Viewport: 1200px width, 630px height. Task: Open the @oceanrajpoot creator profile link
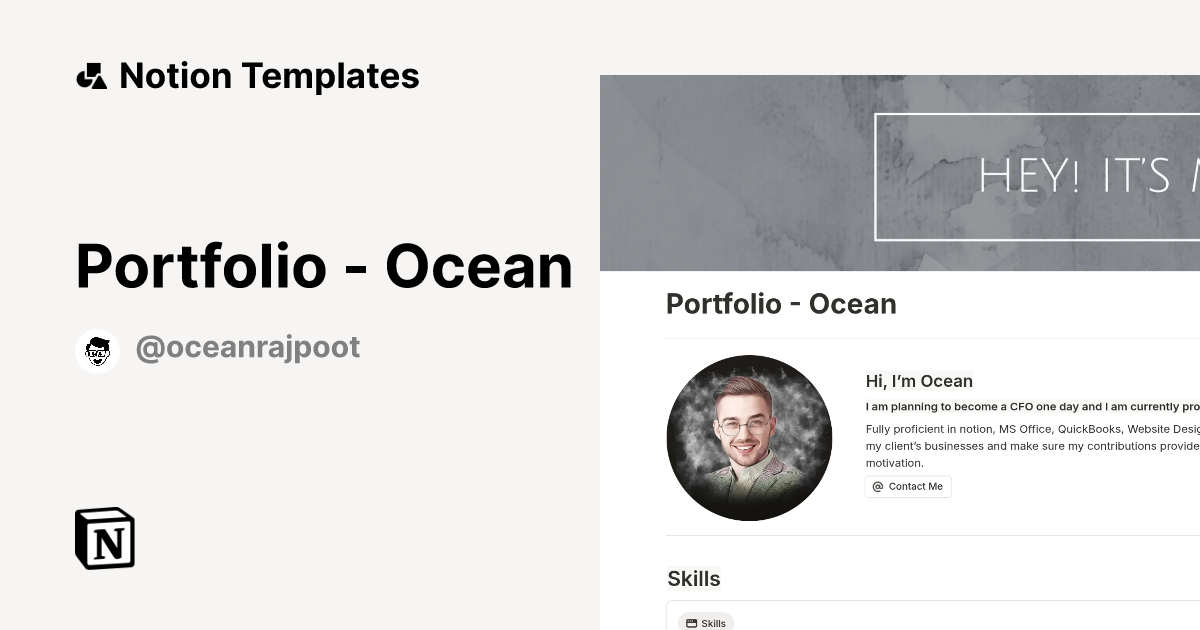247,347
